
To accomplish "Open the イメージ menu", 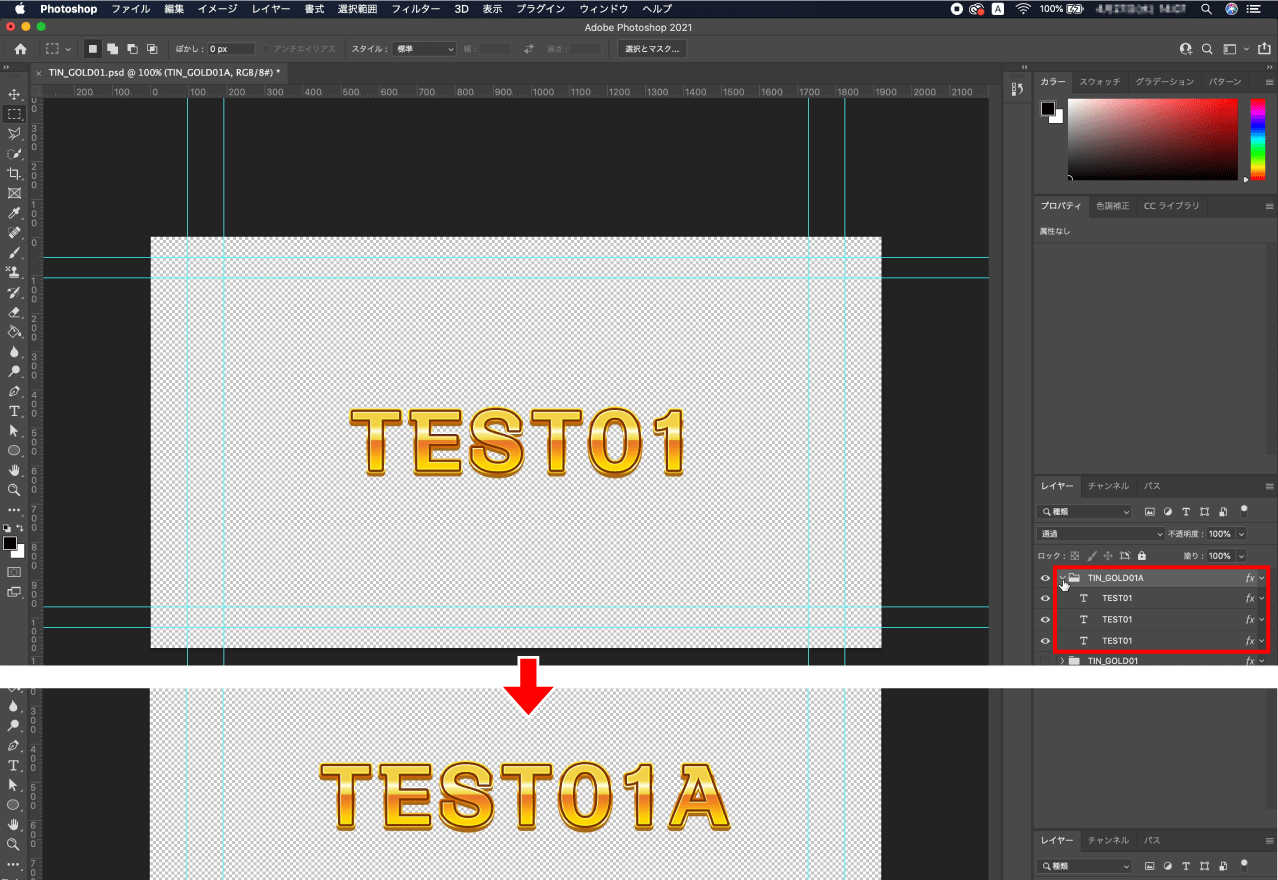I will (217, 9).
